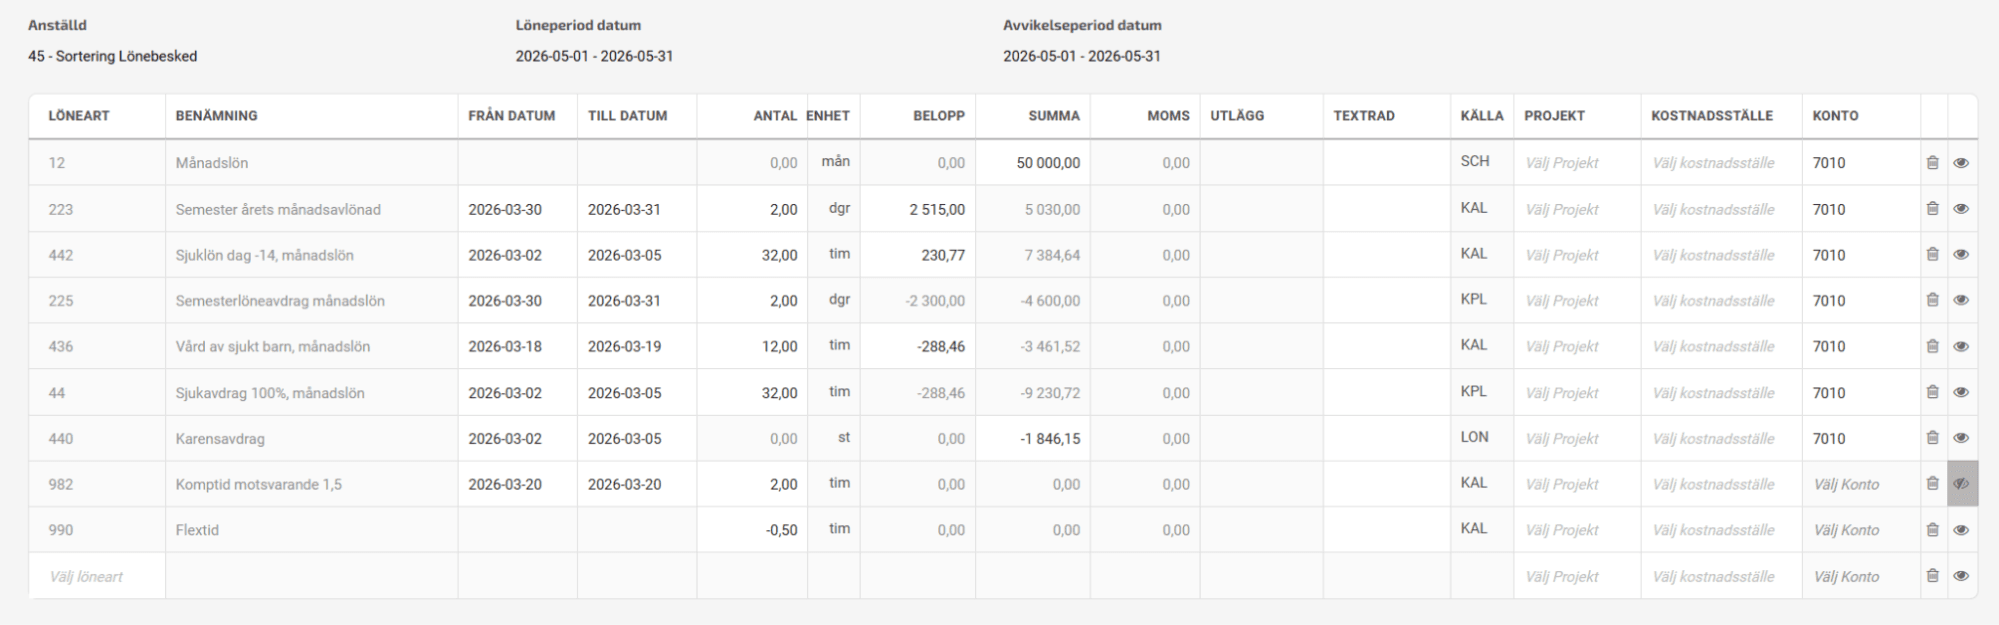Toggle visibility eye for Månadslön row
This screenshot has height=625, width=1999.
(1960, 162)
